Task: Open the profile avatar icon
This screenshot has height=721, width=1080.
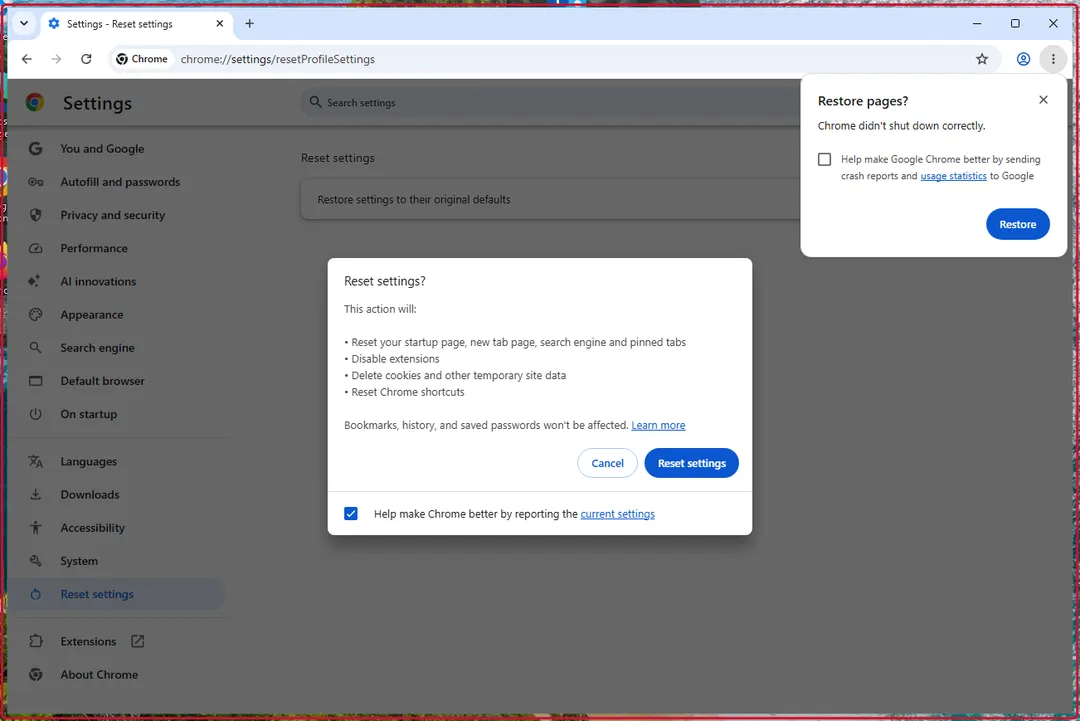Action: coord(1023,59)
